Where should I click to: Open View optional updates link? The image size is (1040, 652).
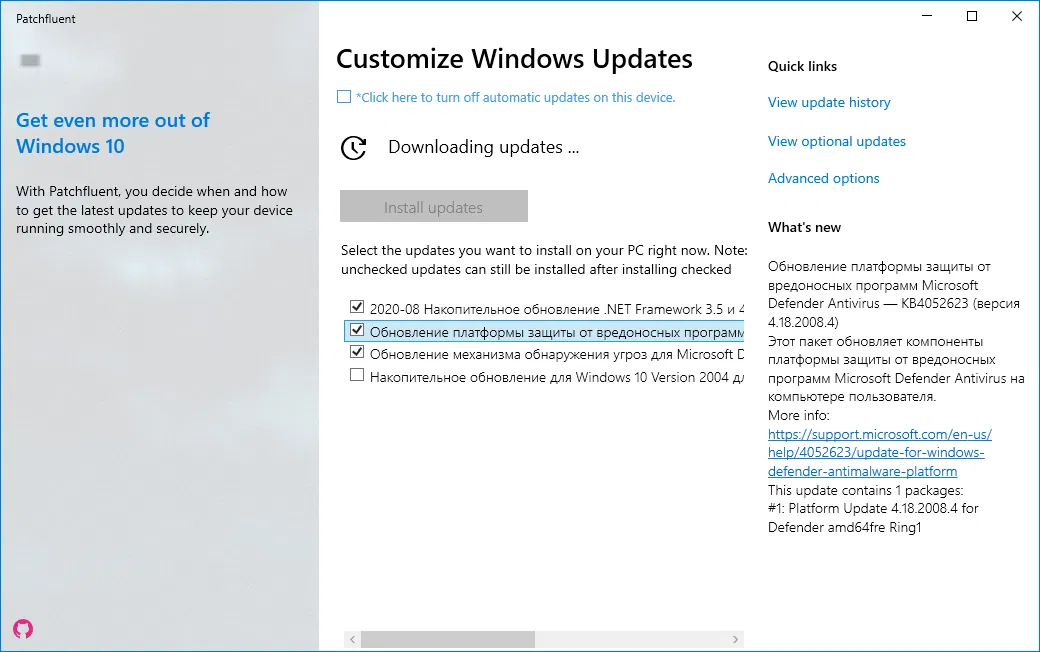click(x=836, y=141)
